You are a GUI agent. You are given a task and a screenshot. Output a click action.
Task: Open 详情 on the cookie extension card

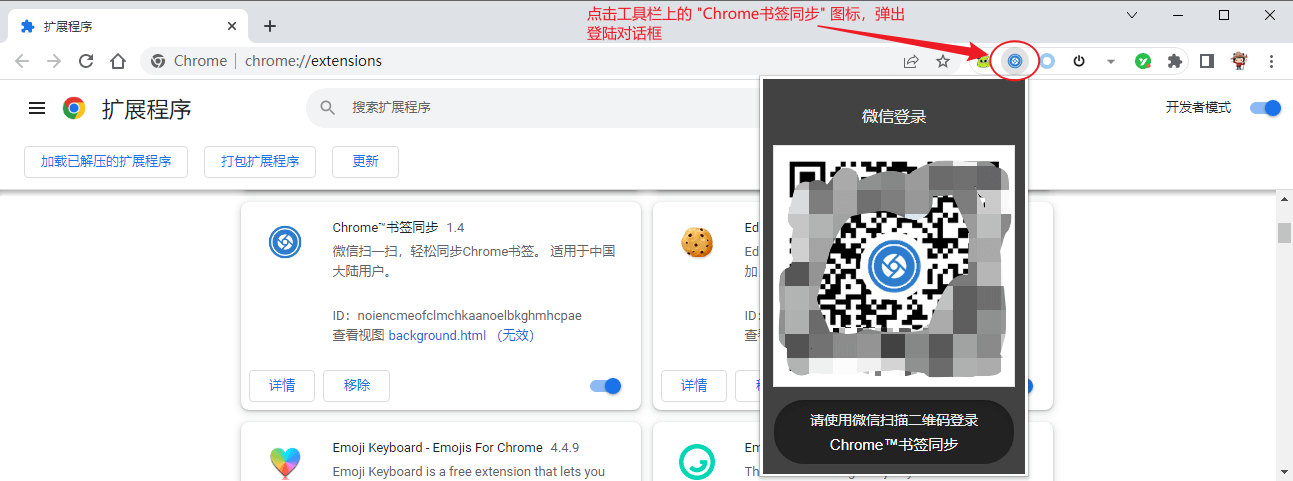[694, 385]
